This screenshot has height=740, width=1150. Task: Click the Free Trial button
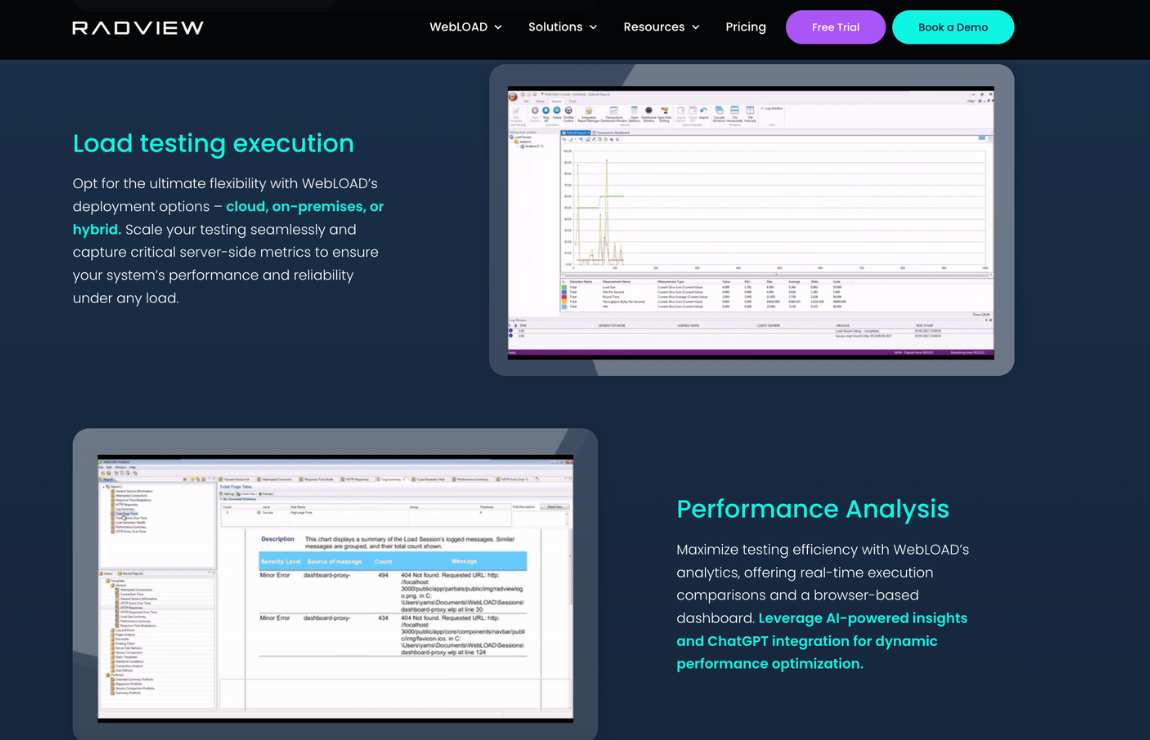[x=835, y=27]
